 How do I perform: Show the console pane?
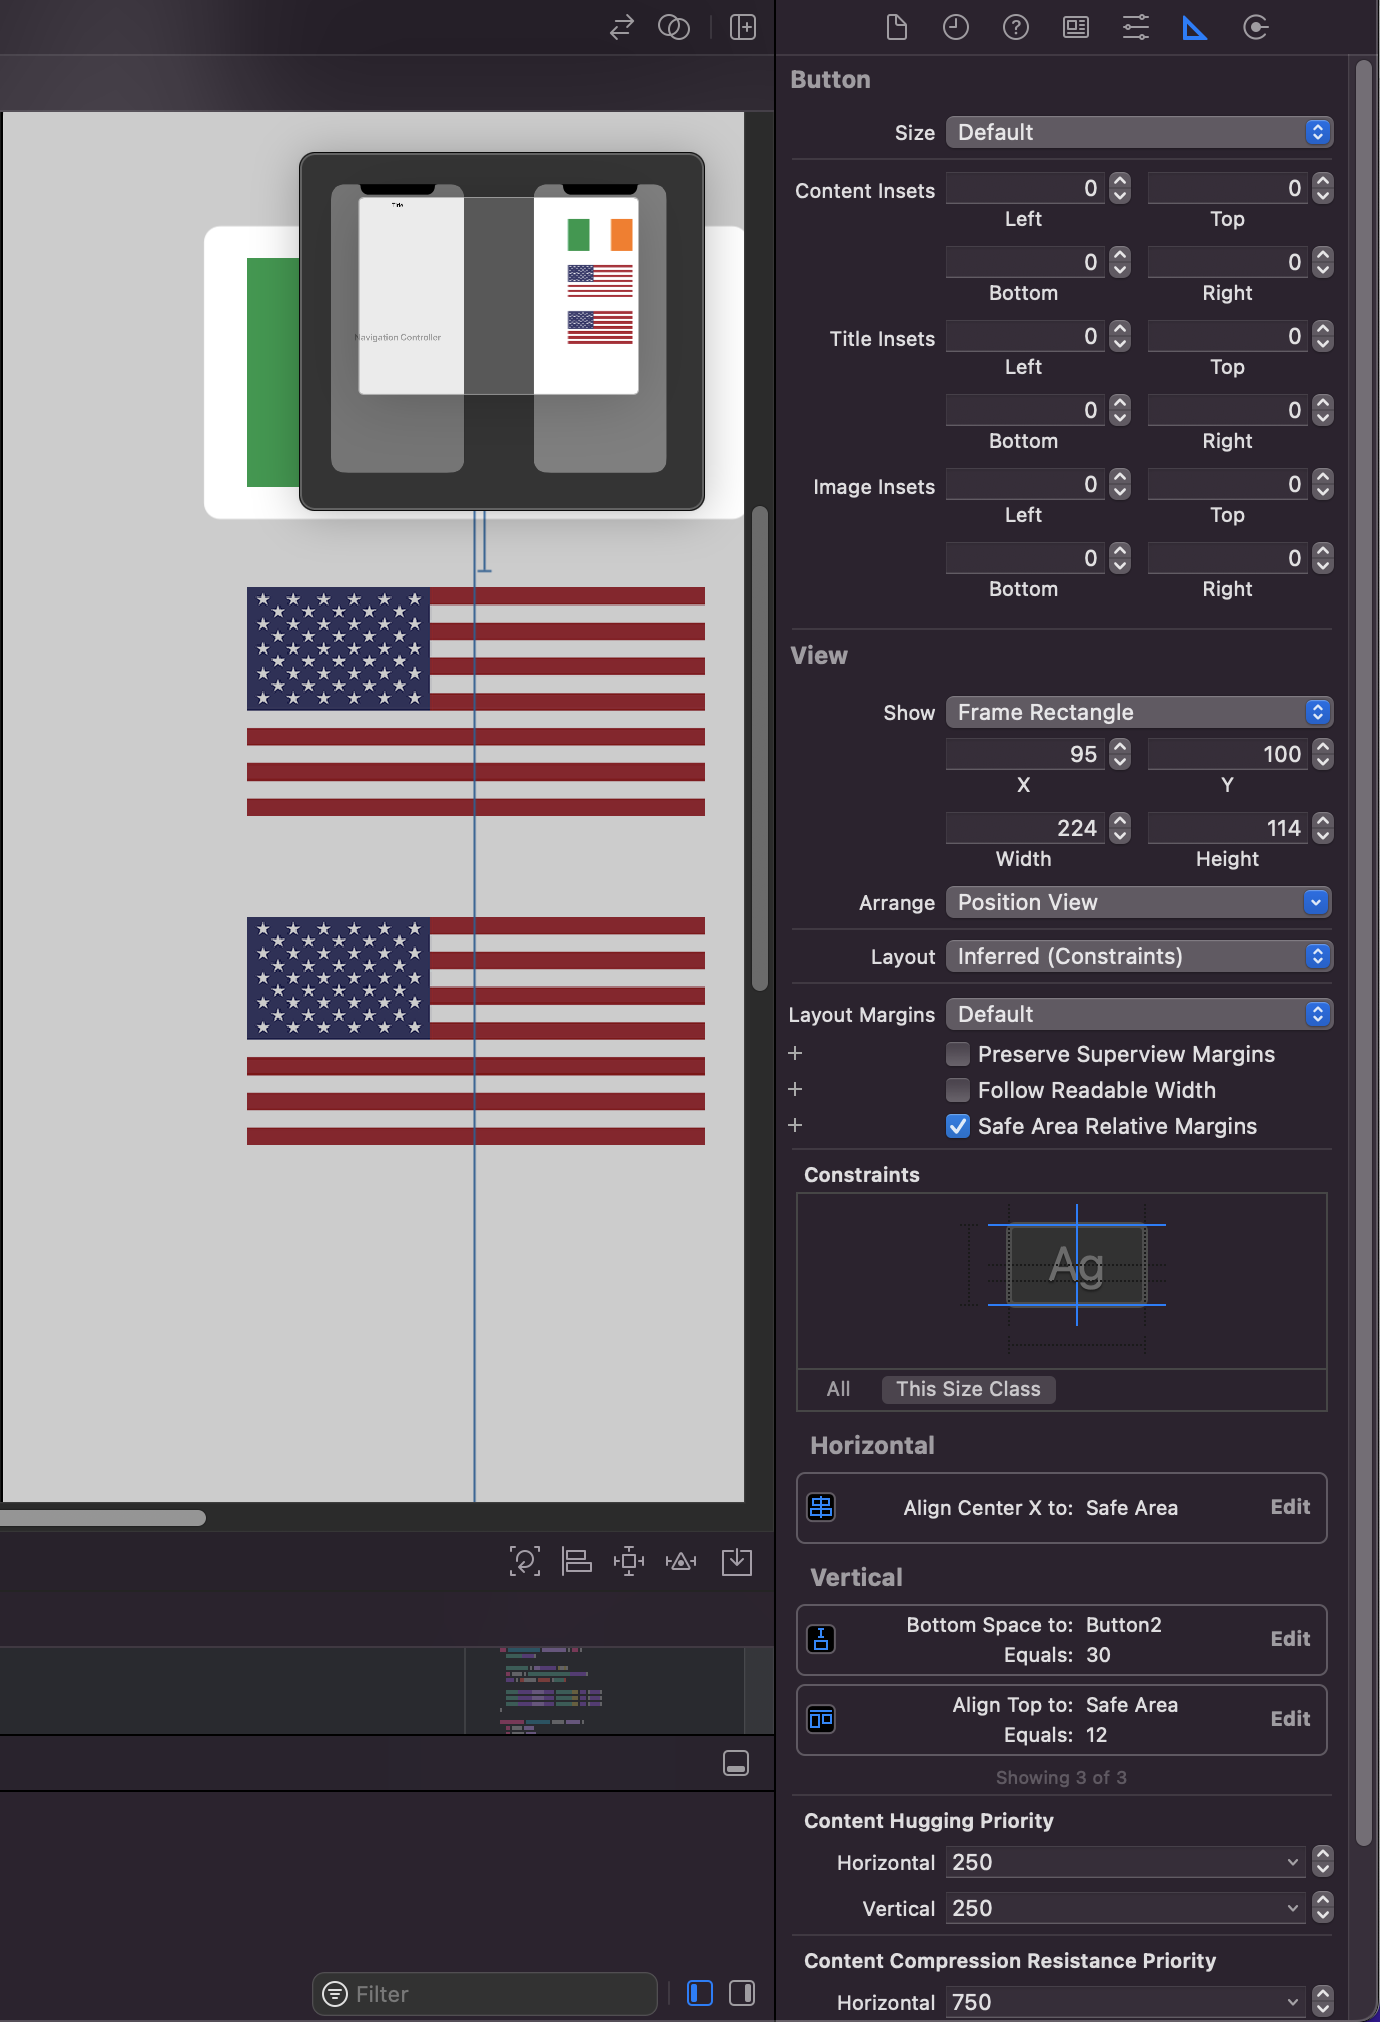pyautogui.click(x=742, y=1993)
